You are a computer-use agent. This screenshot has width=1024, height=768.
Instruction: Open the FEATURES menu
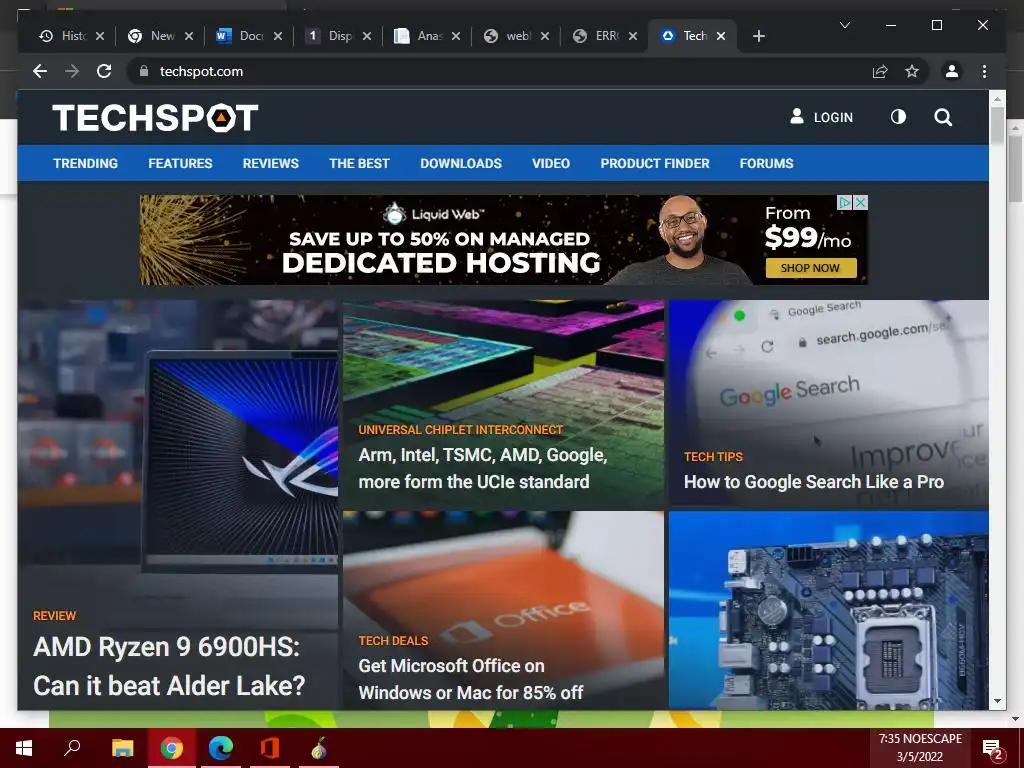point(180,163)
